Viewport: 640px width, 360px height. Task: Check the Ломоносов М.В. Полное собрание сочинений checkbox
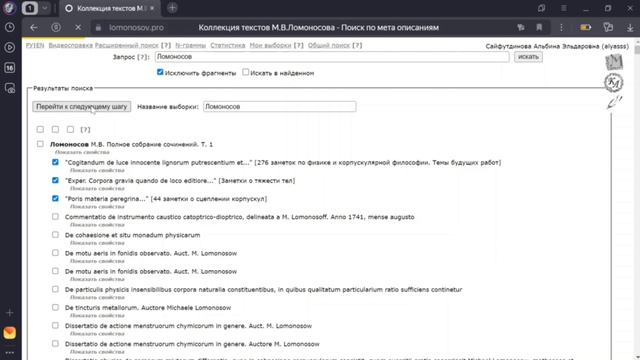40,144
